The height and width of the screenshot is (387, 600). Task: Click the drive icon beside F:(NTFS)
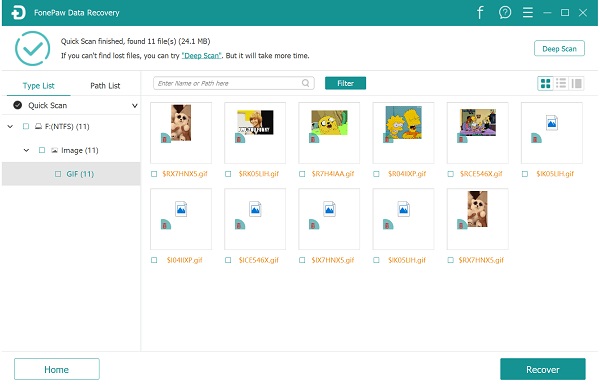coord(38,126)
